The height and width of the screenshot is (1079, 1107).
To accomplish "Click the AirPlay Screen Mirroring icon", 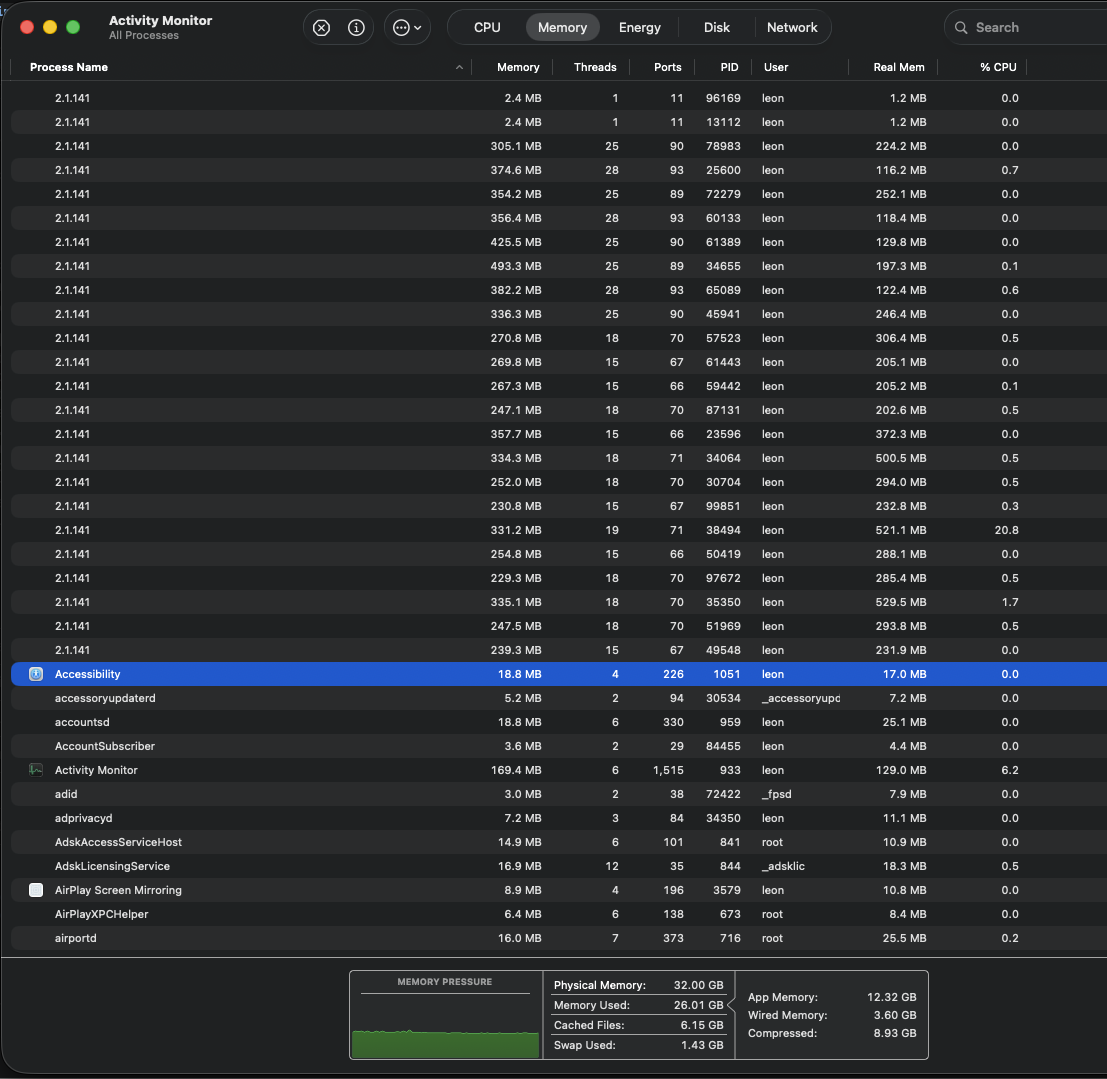I will [x=36, y=890].
